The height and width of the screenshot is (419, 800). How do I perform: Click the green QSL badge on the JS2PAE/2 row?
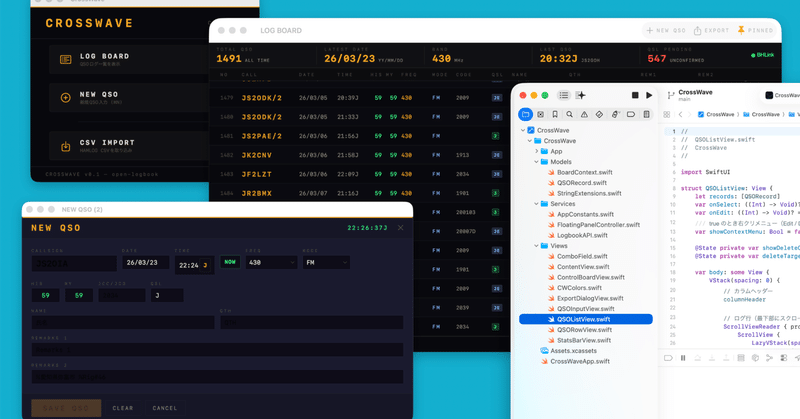pos(495,136)
